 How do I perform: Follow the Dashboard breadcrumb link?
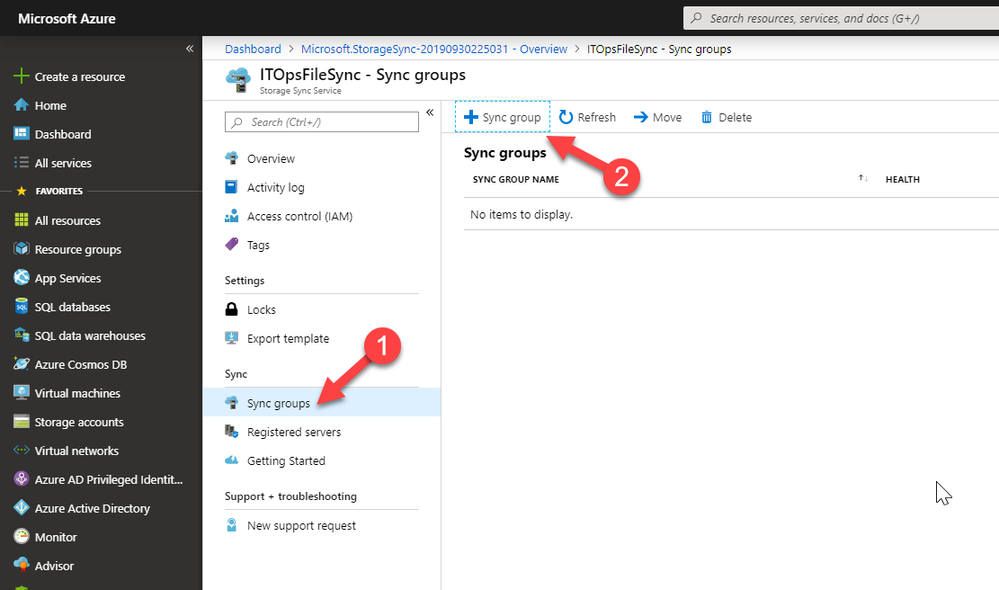[x=253, y=49]
